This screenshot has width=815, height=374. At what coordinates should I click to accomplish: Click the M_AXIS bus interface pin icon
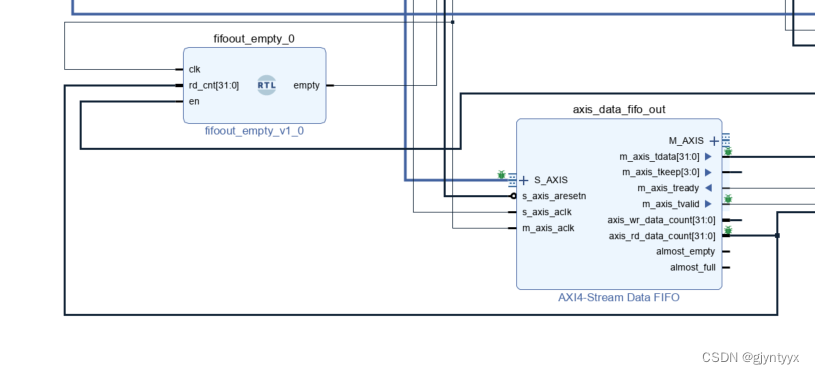(726, 139)
